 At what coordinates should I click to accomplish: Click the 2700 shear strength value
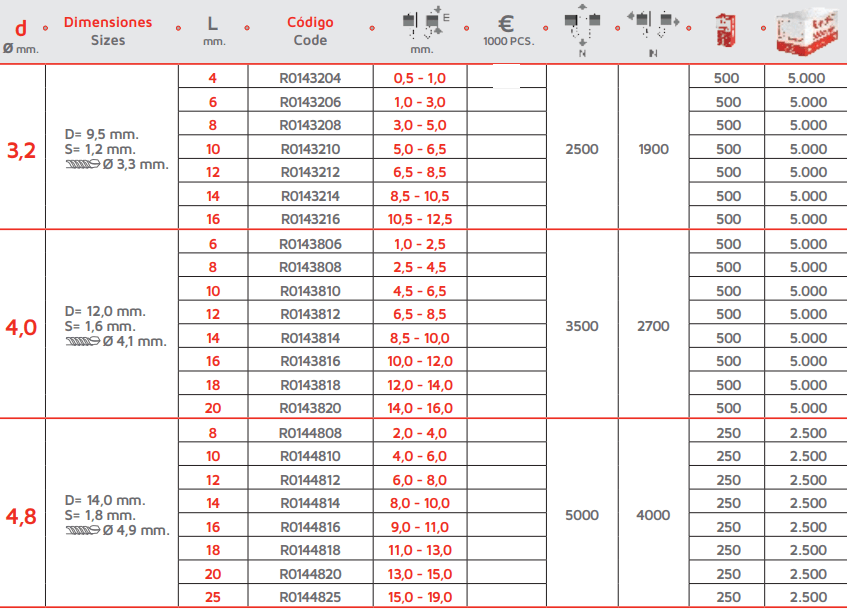tap(653, 326)
